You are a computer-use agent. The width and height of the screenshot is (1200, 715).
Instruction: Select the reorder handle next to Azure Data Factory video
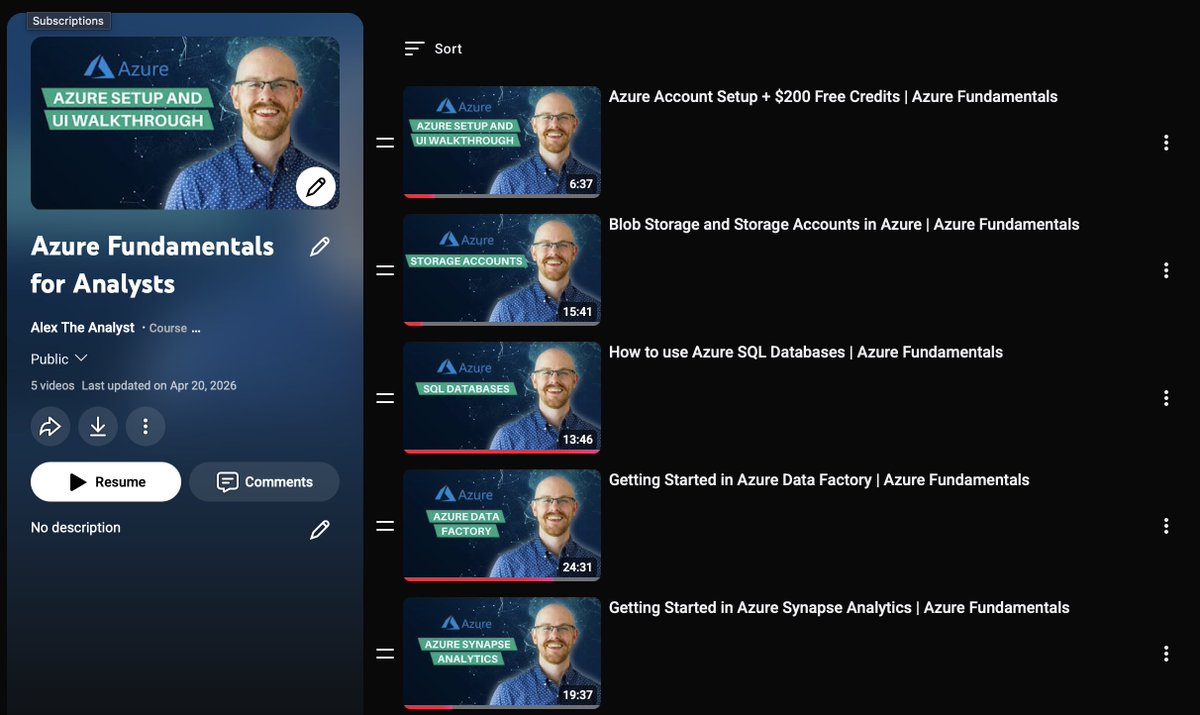pos(384,526)
